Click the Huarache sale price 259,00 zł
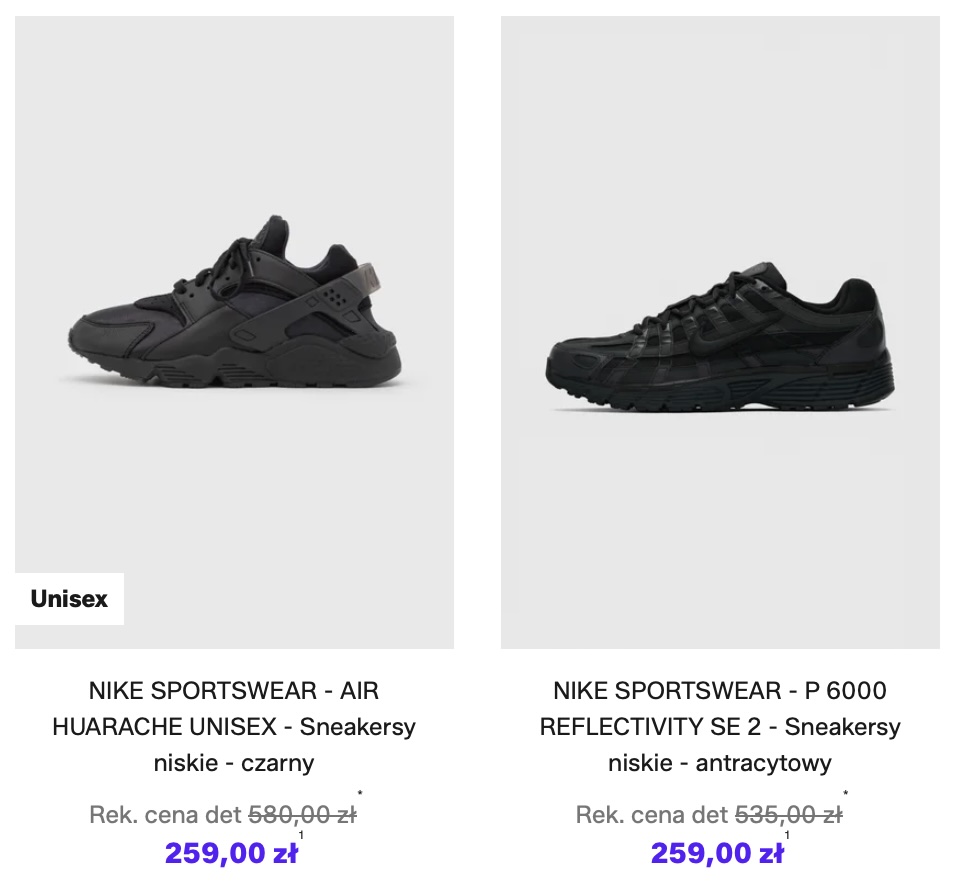 click(231, 853)
